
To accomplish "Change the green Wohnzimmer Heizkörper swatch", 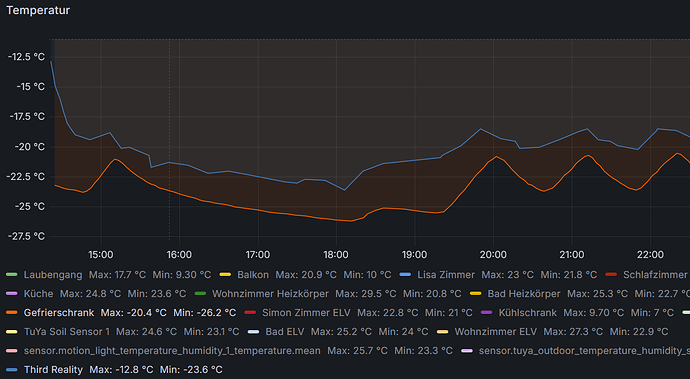I will pyautogui.click(x=200, y=294).
